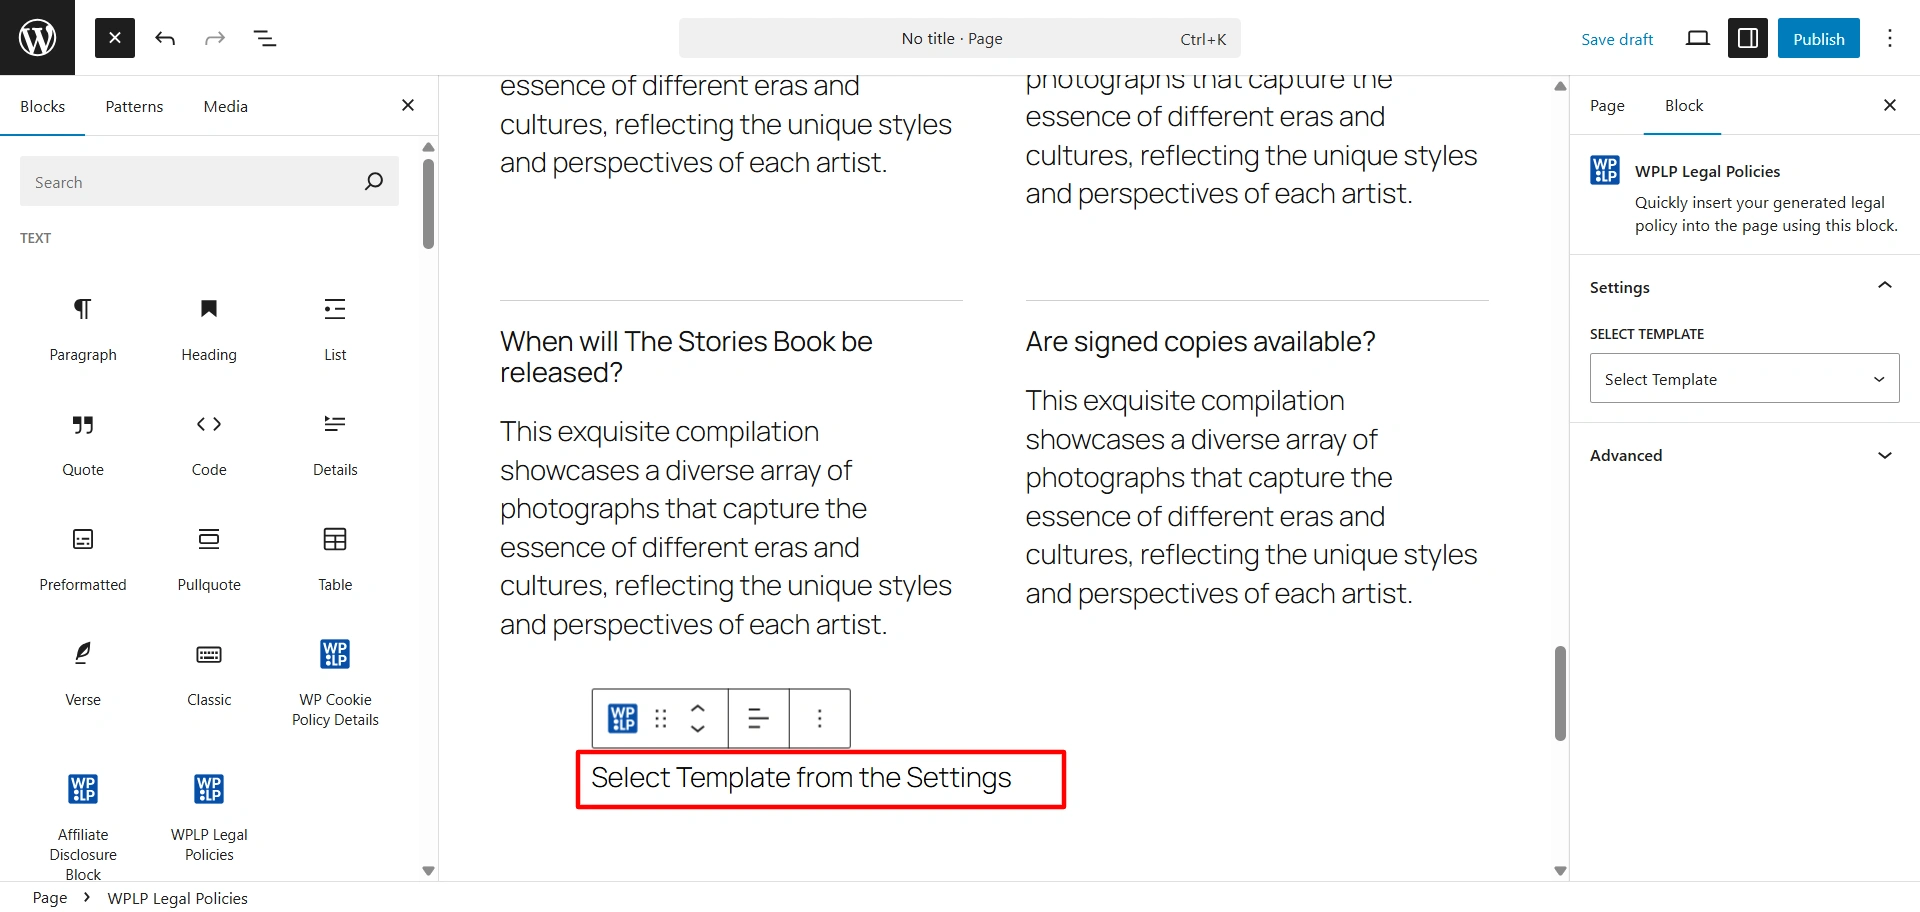The image size is (1920, 912).
Task: Switch to the Patterns tab
Action: (x=134, y=107)
